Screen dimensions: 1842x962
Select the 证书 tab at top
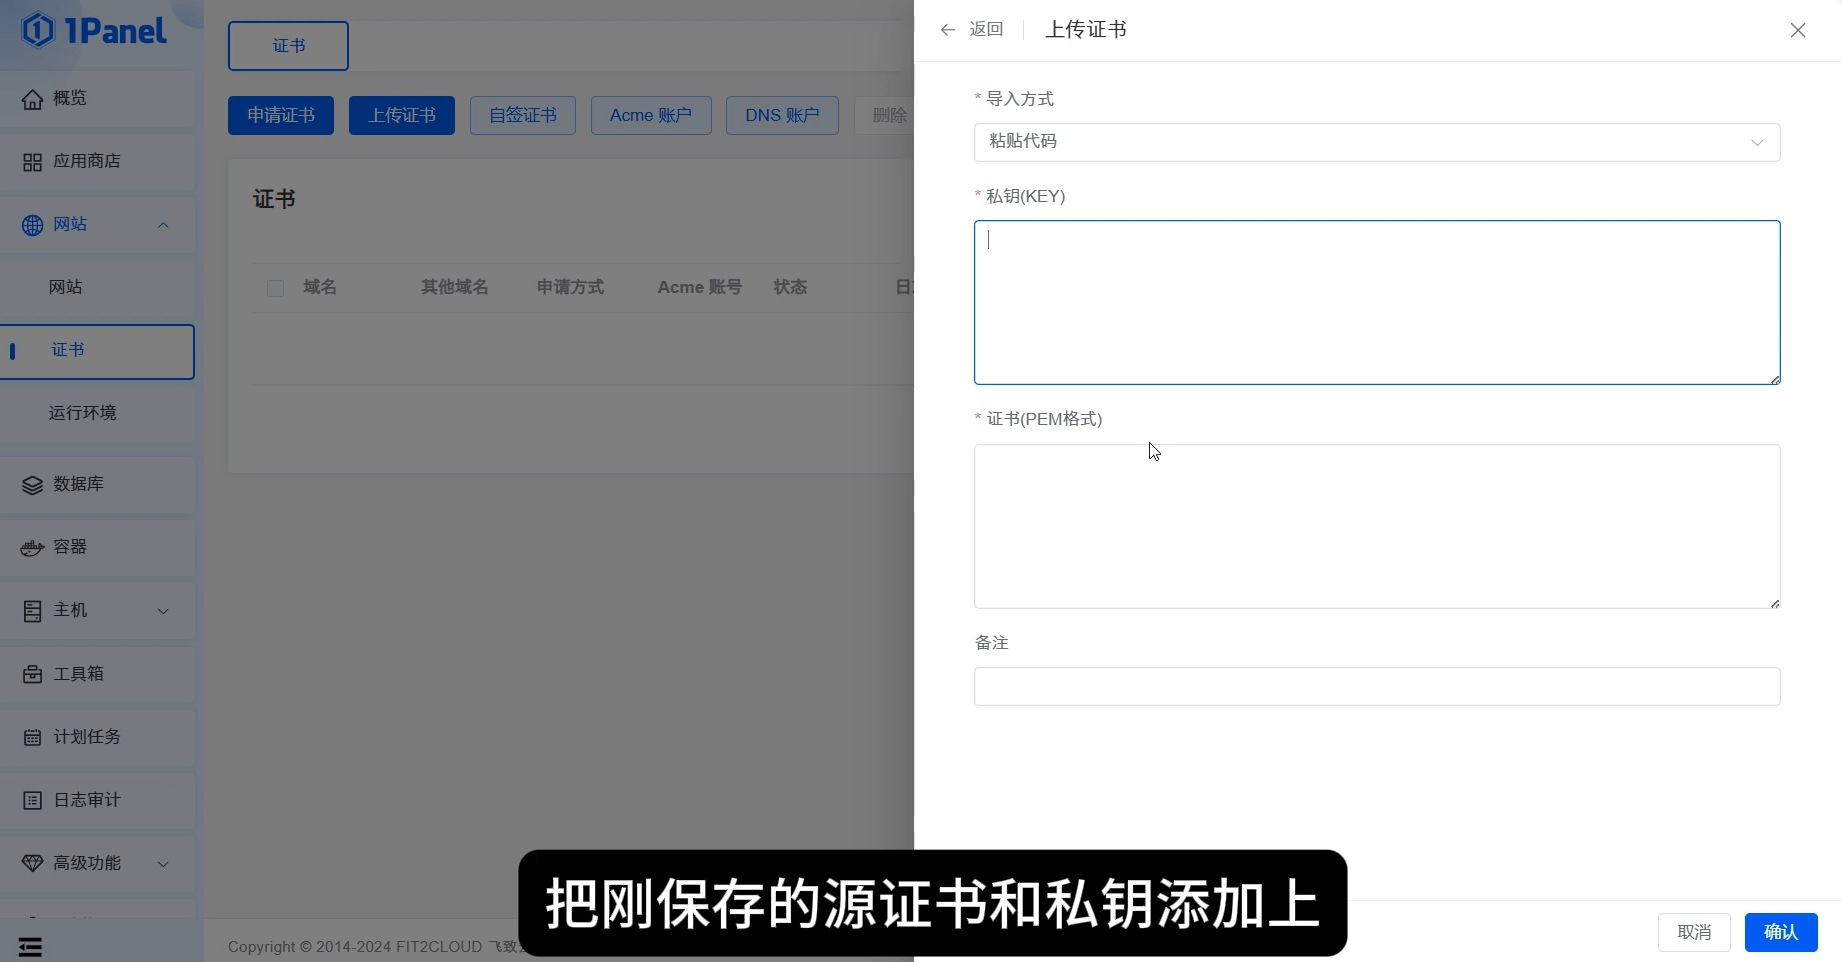[x=288, y=46]
